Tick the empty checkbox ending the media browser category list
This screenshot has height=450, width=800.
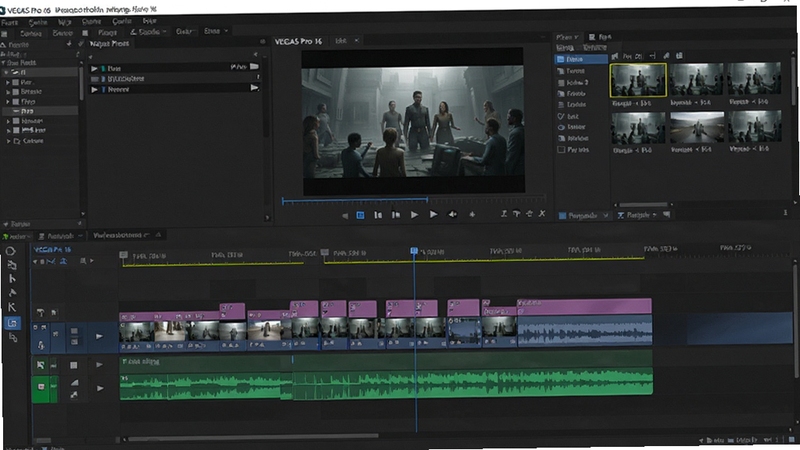click(x=561, y=150)
